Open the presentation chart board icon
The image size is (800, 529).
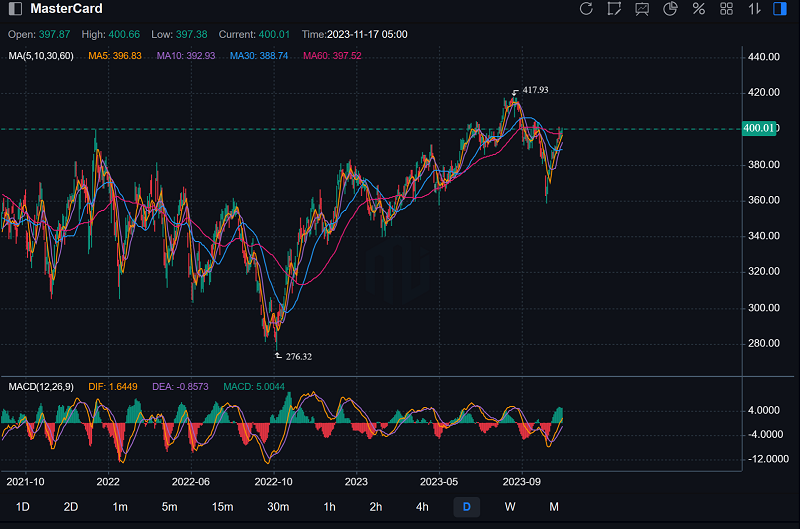642,9
